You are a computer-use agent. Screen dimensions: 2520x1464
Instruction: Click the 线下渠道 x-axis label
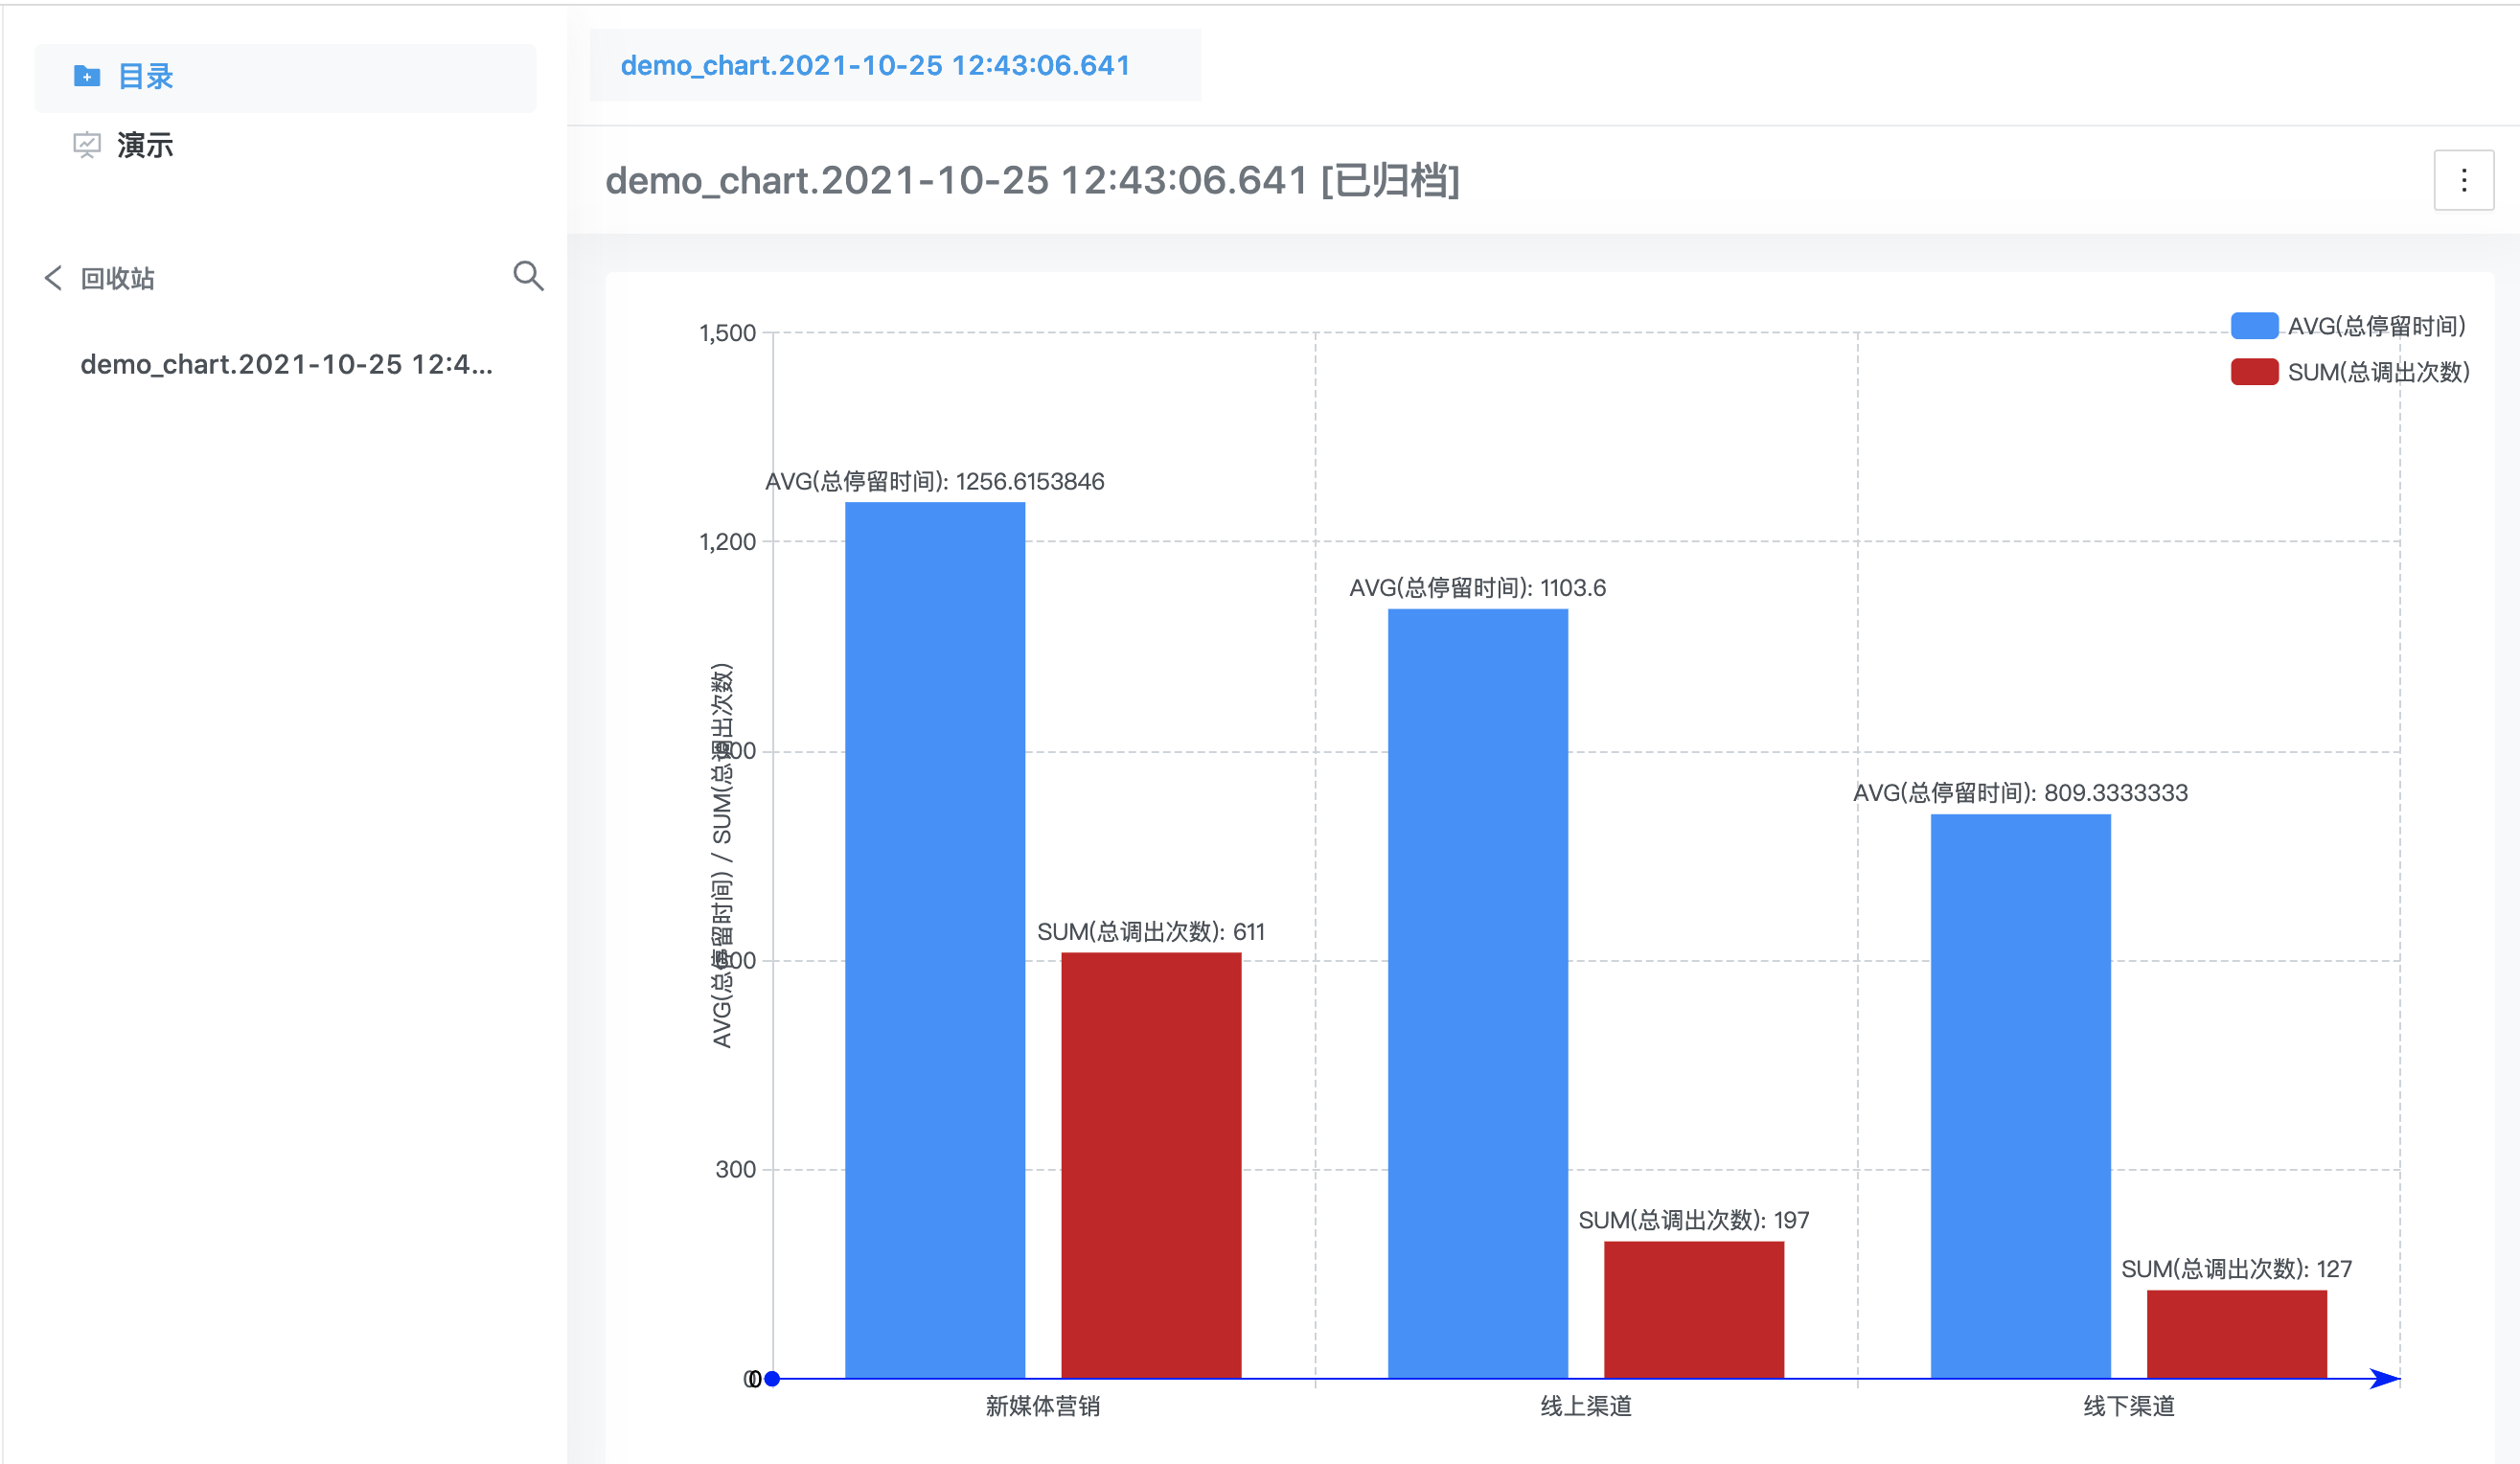[x=2129, y=1406]
